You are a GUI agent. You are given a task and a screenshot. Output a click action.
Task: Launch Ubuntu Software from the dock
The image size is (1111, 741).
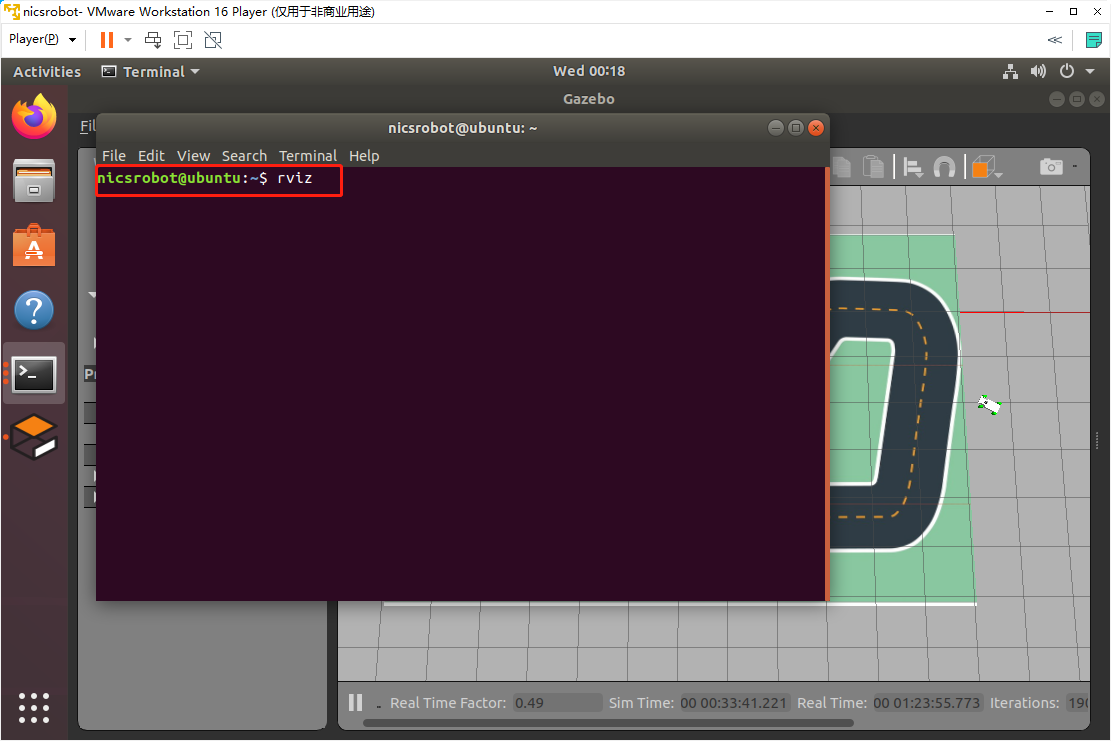[33, 245]
